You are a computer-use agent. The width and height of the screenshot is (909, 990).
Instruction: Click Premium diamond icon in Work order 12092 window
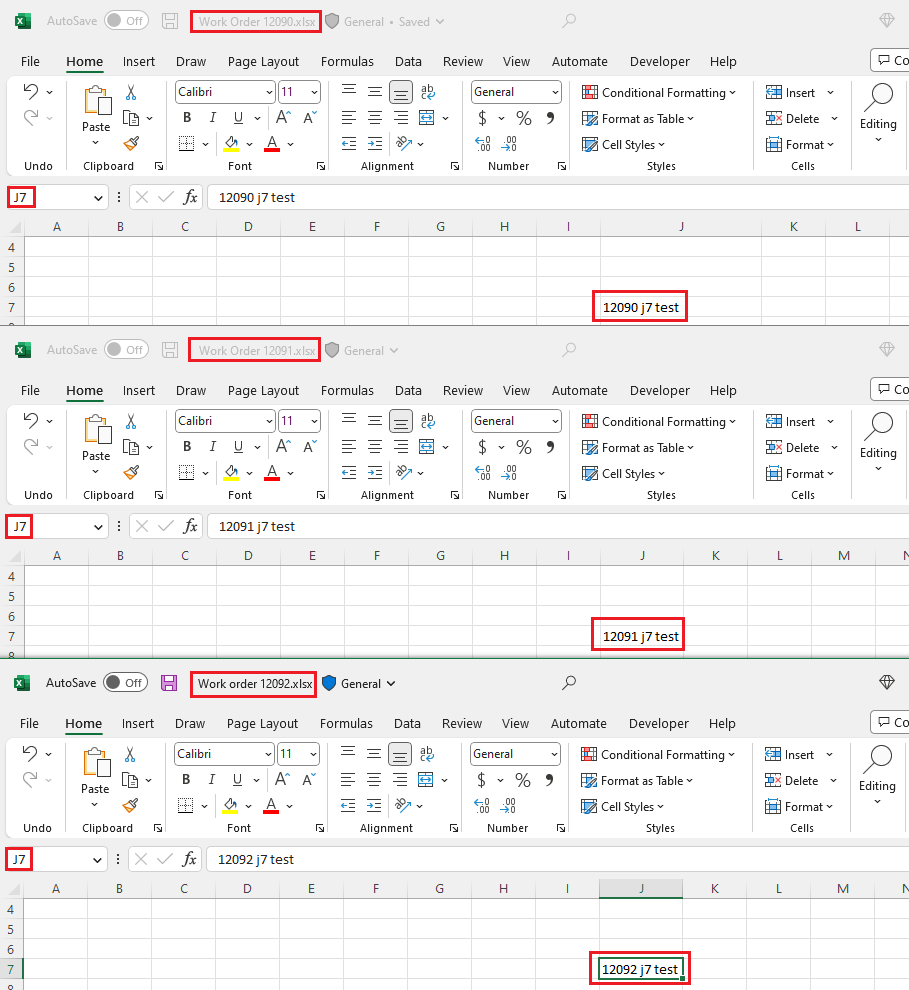[887, 682]
